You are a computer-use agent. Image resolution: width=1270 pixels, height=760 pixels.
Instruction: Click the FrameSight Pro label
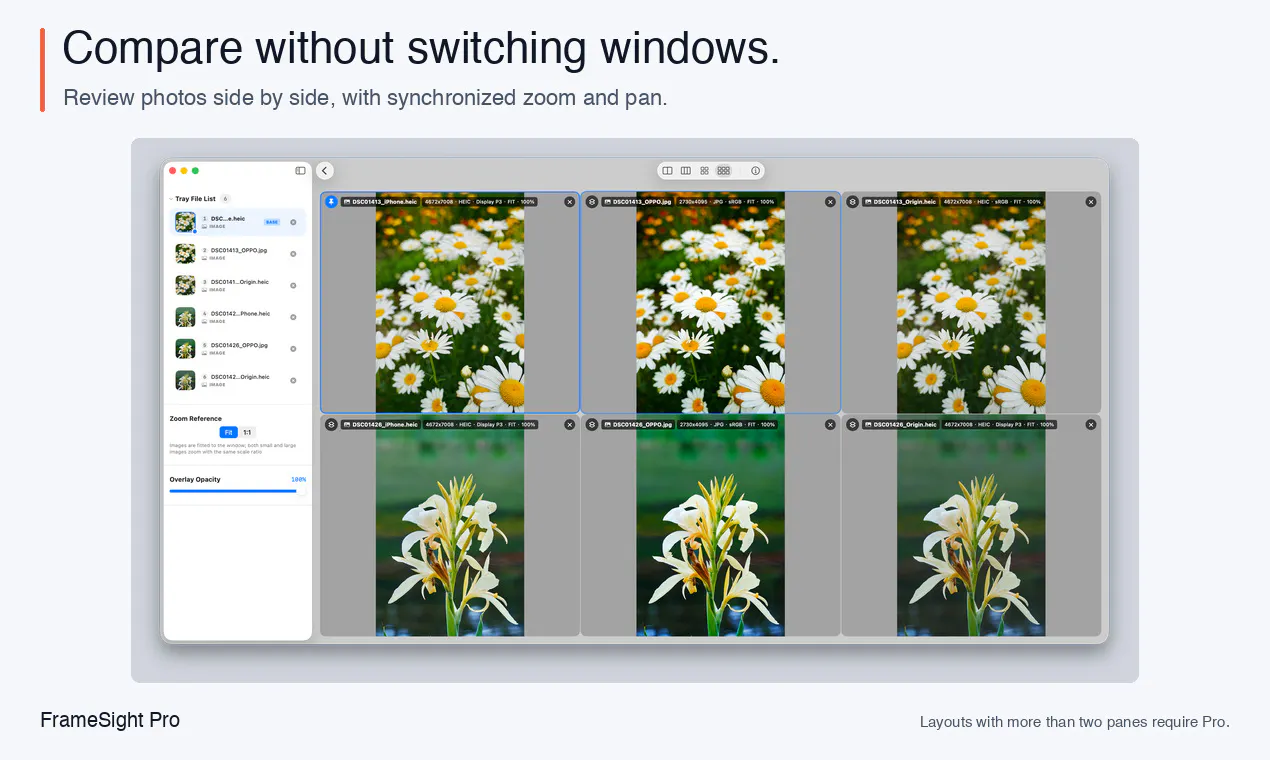110,720
